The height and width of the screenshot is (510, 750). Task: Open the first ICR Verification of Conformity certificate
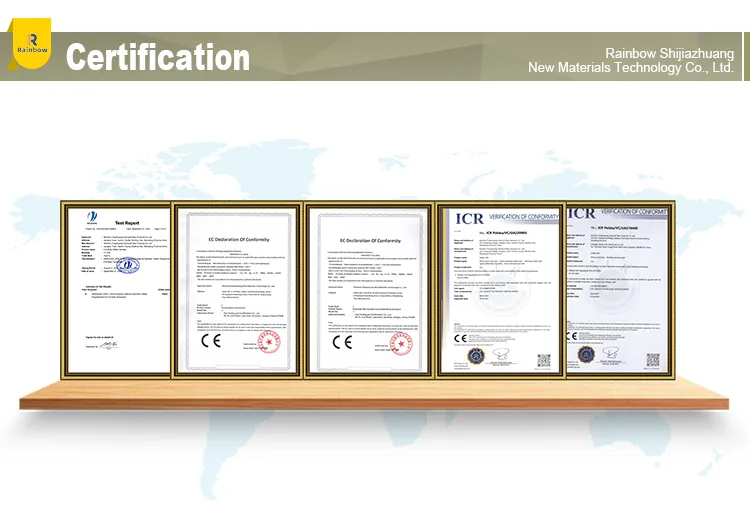point(500,290)
